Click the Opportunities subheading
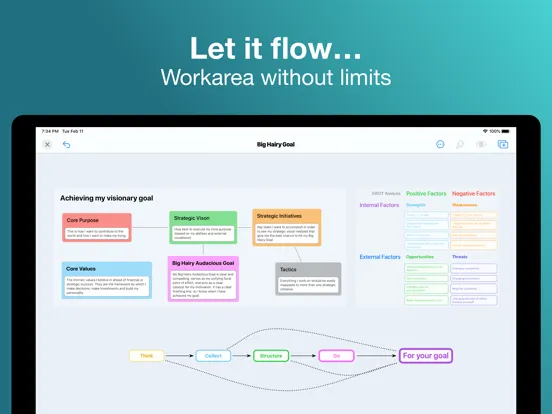 click(420, 257)
